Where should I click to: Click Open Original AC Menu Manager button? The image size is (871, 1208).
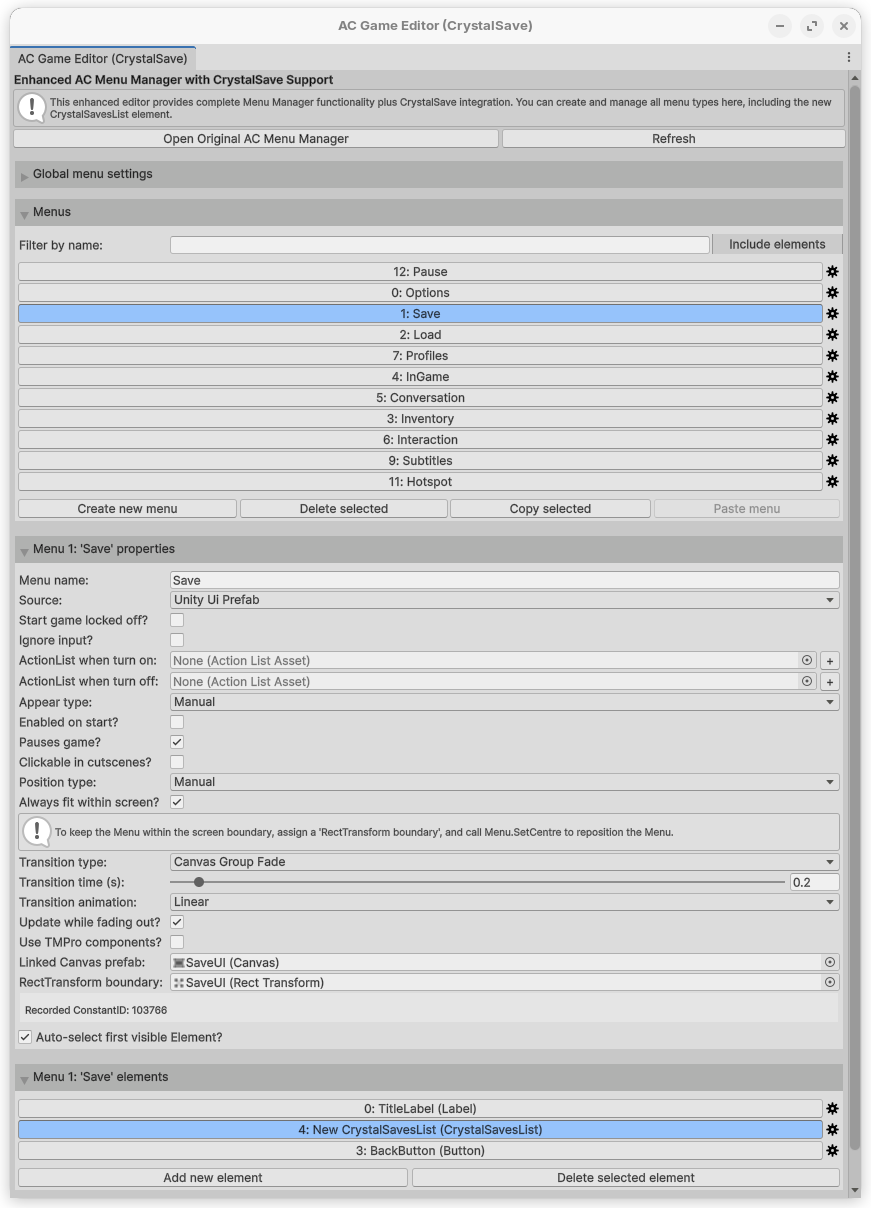[x=256, y=139]
